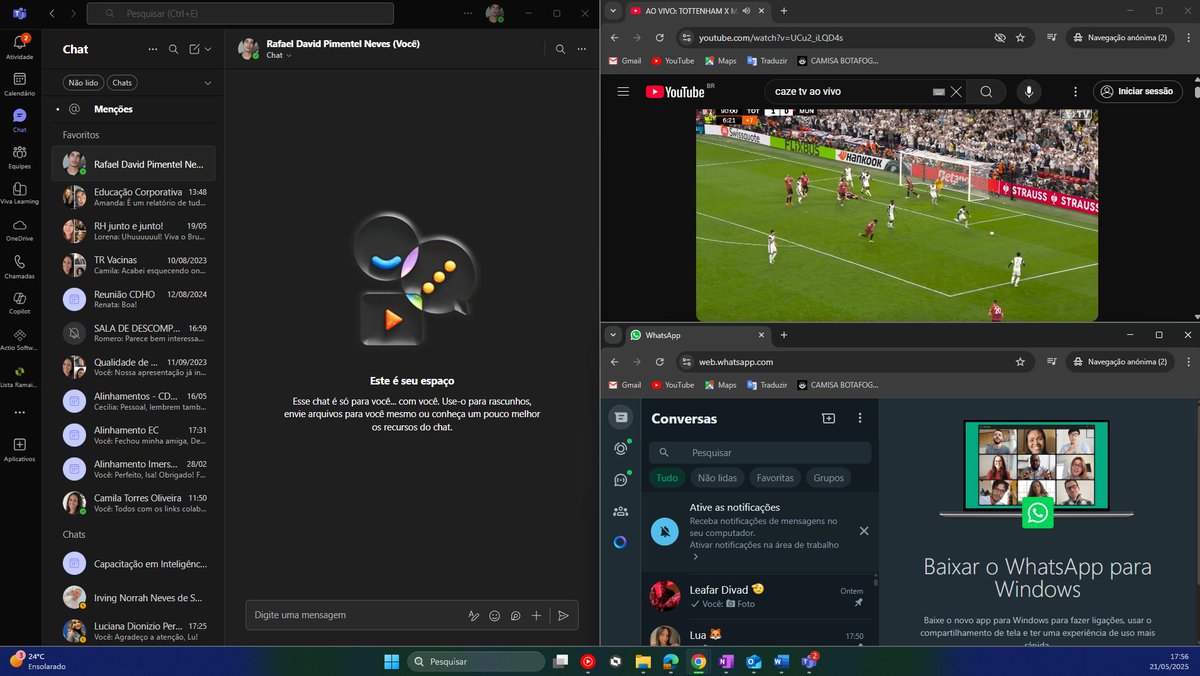Image resolution: width=1200 pixels, height=676 pixels.
Task: Open Windows Start button on taskbar
Action: (391, 661)
